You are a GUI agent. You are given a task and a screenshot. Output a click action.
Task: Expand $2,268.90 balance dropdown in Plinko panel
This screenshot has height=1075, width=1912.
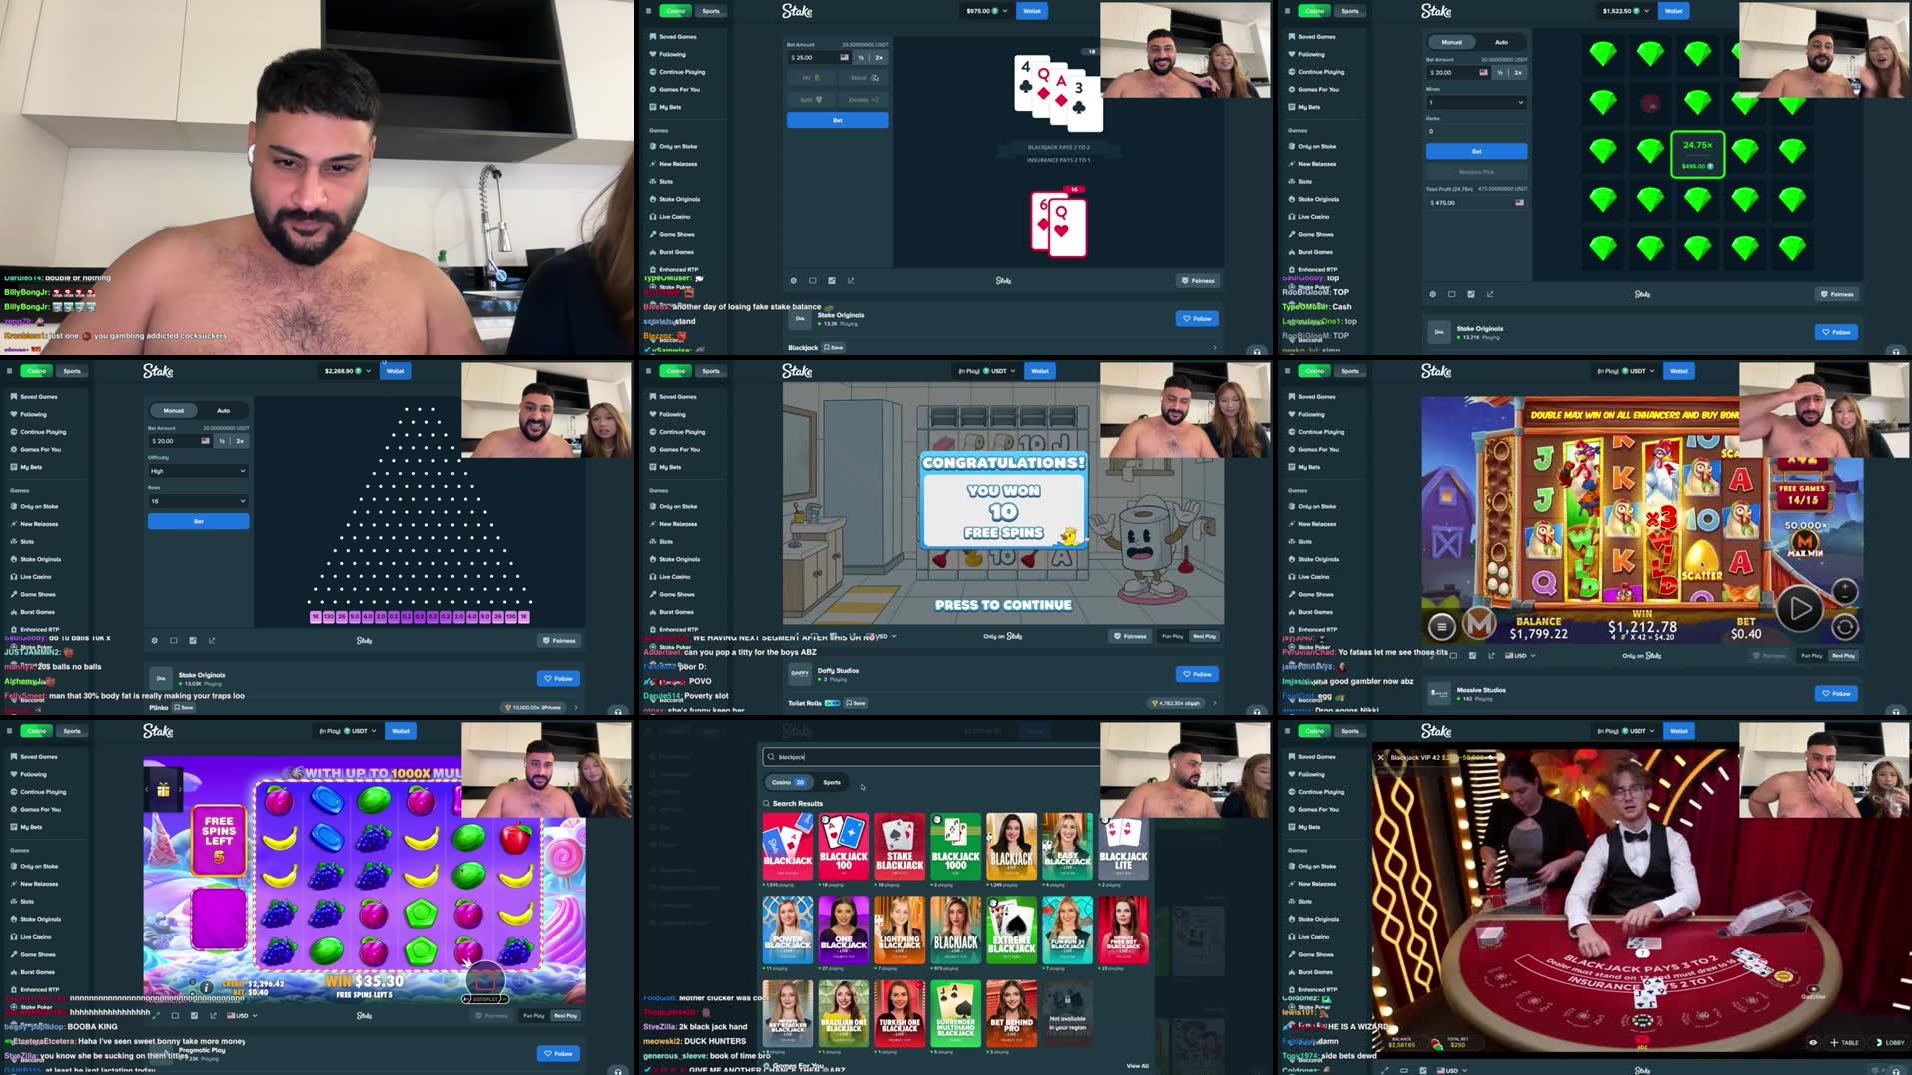pyautogui.click(x=347, y=371)
